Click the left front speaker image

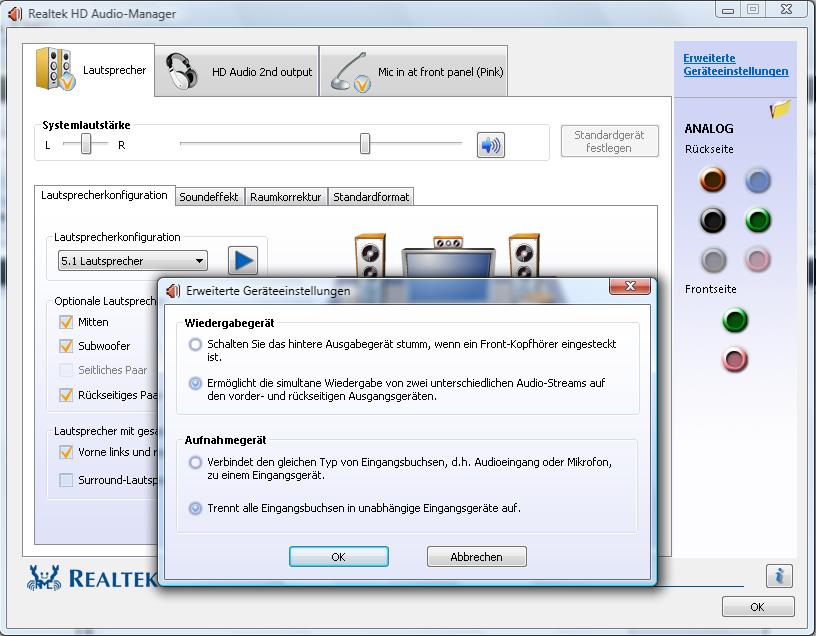(x=370, y=256)
